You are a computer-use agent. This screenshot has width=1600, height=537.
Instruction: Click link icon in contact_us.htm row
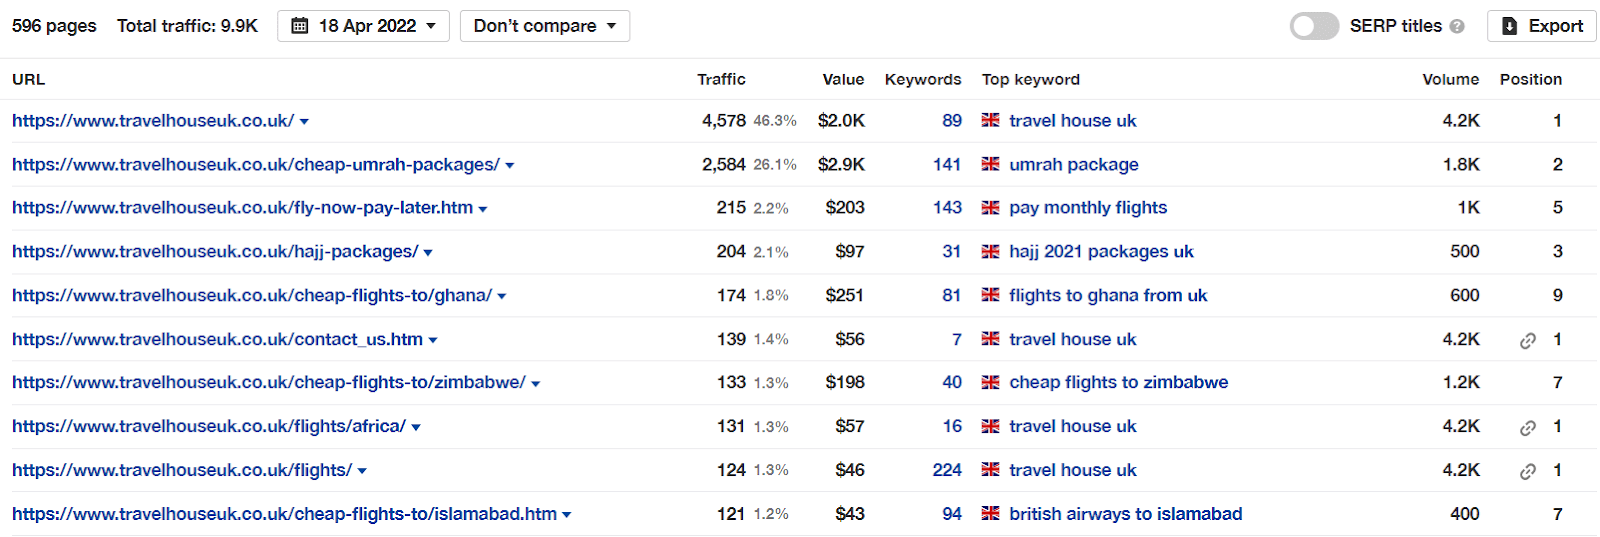[1527, 340]
